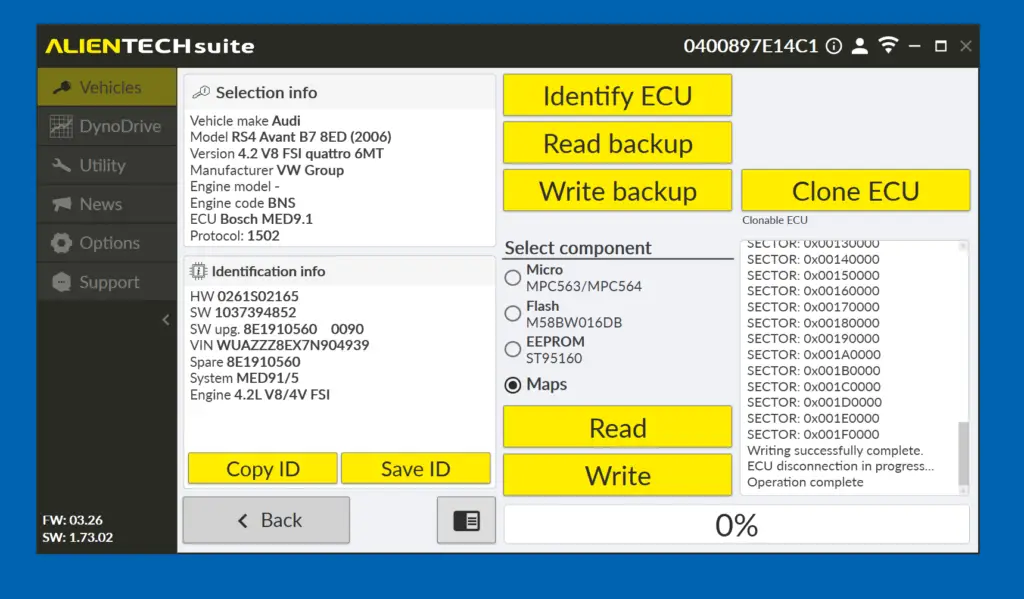
Task: Open the user account icon
Action: pyautogui.click(x=860, y=46)
